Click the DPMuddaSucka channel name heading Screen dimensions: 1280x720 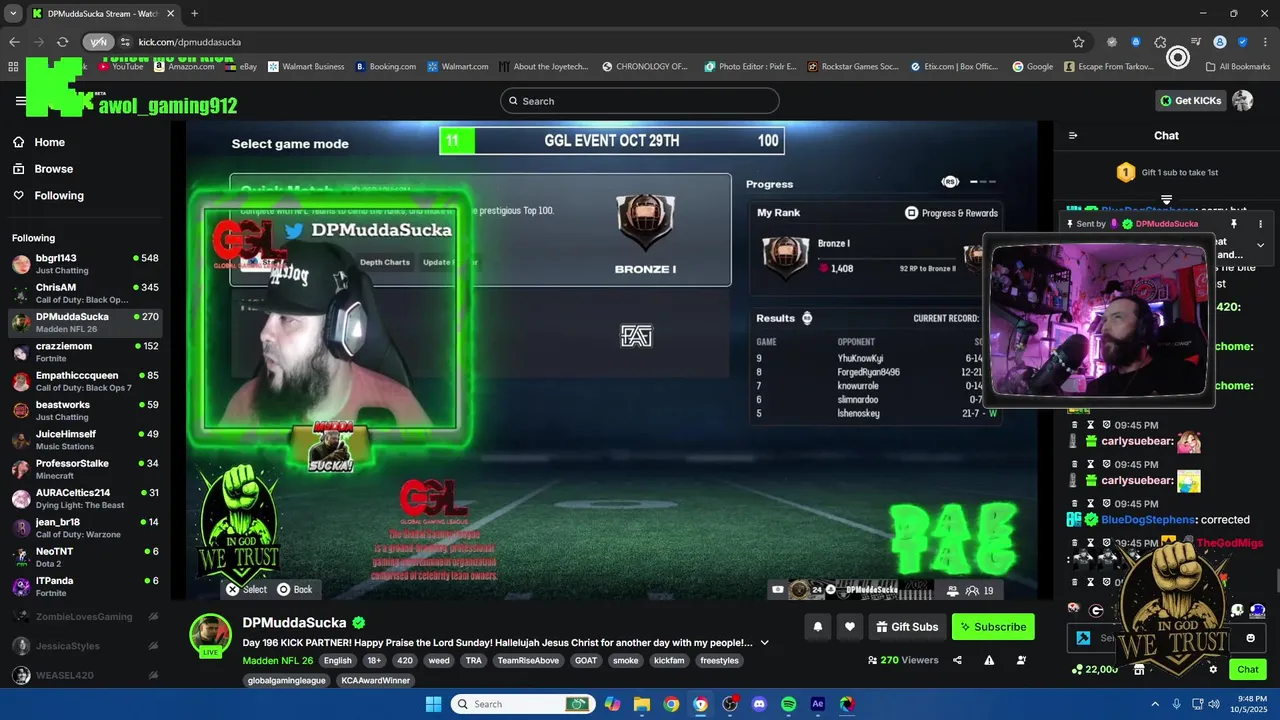(x=294, y=623)
